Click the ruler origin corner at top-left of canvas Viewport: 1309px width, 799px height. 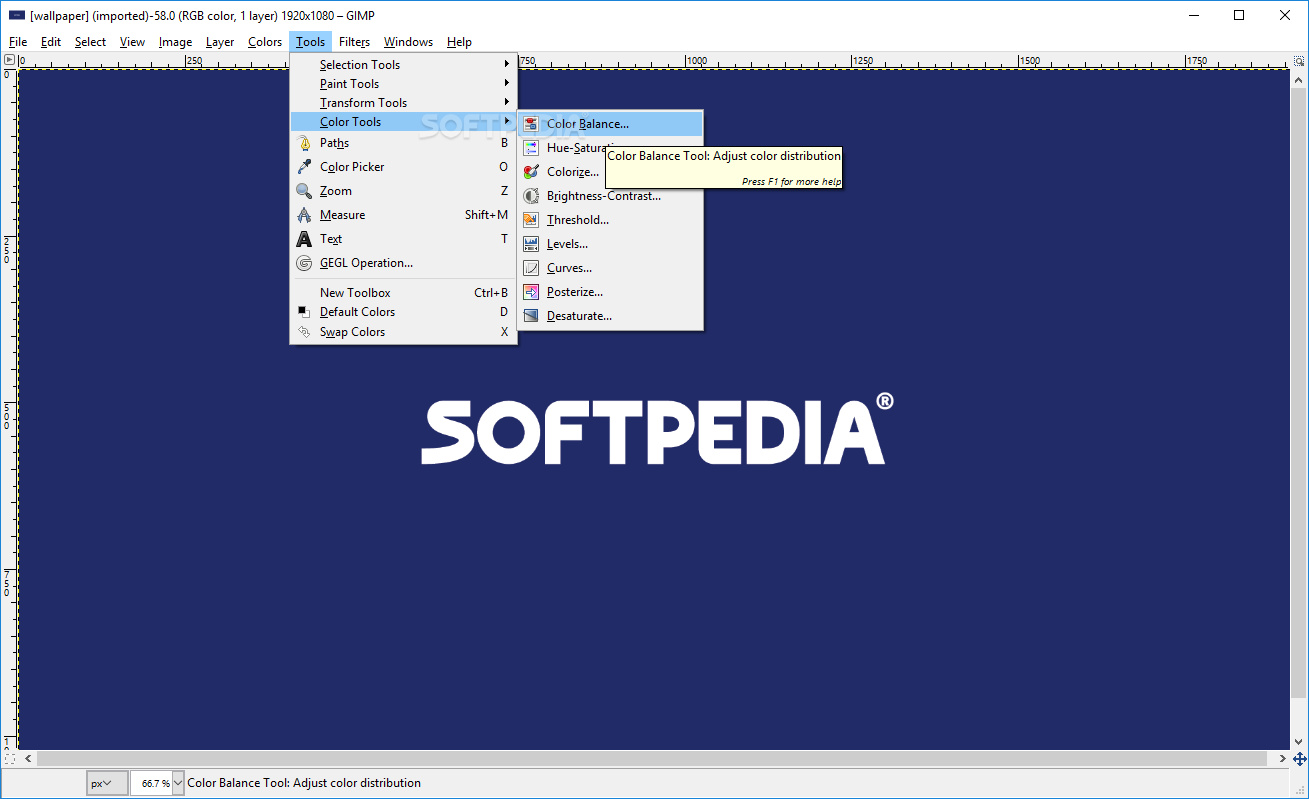point(9,61)
